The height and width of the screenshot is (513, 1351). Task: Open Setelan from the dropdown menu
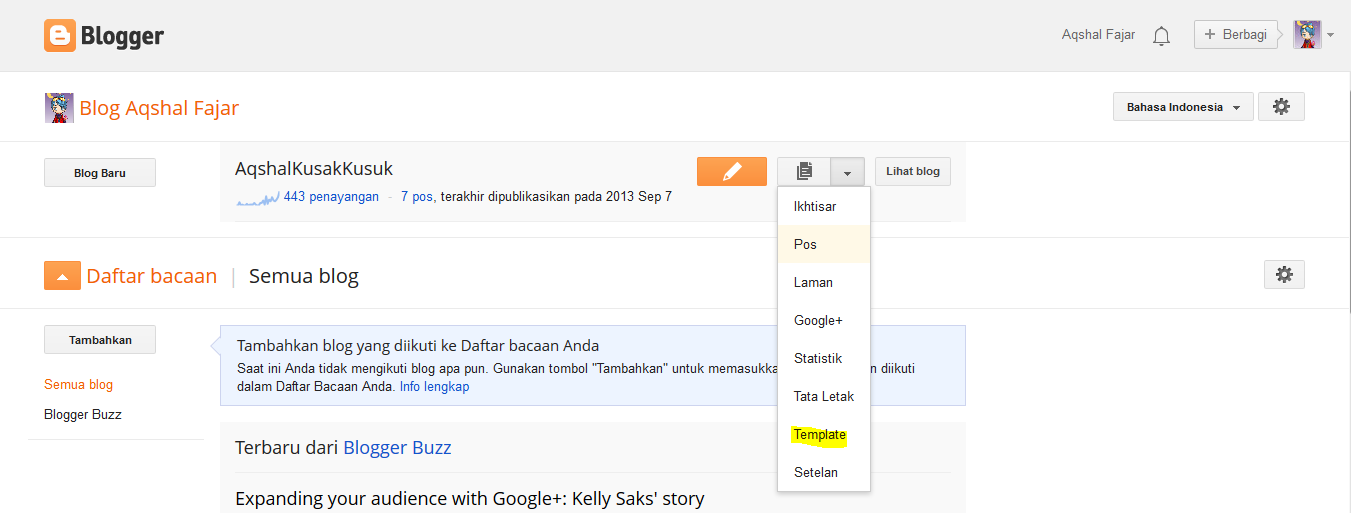pos(824,472)
